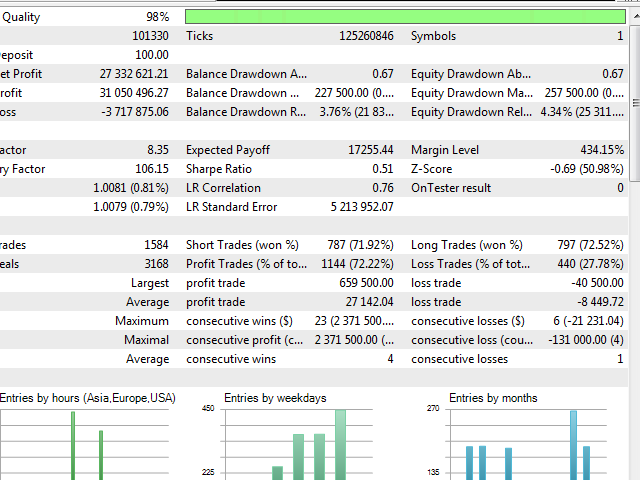Select the LR Correlation row label

pos(223,188)
